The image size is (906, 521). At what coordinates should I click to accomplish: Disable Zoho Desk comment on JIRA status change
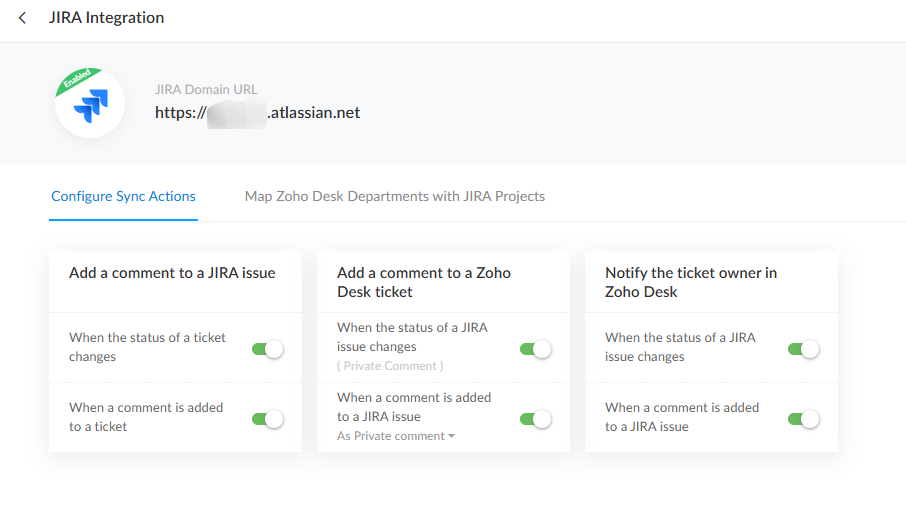point(535,349)
